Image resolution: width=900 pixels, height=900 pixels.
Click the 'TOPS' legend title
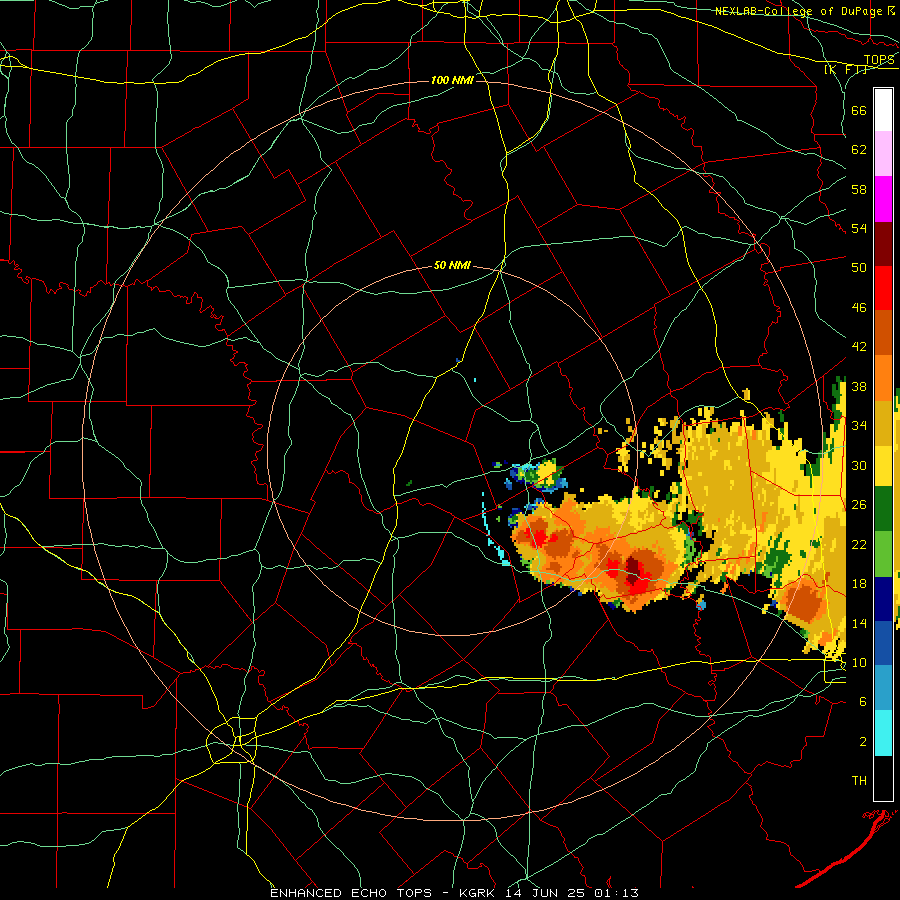[879, 60]
